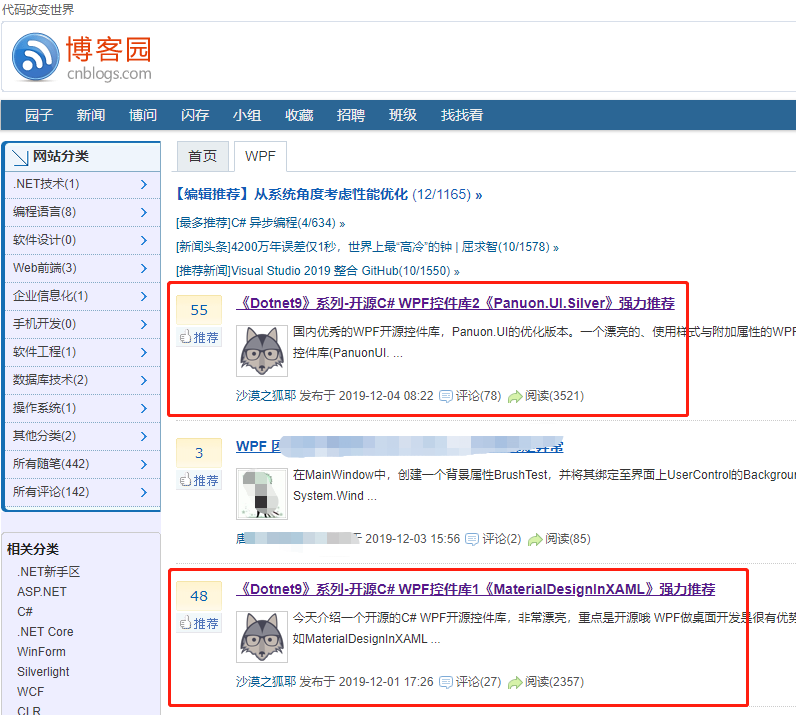The image size is (796, 715).
Task: Open the C# related category
Action: [x=25, y=611]
